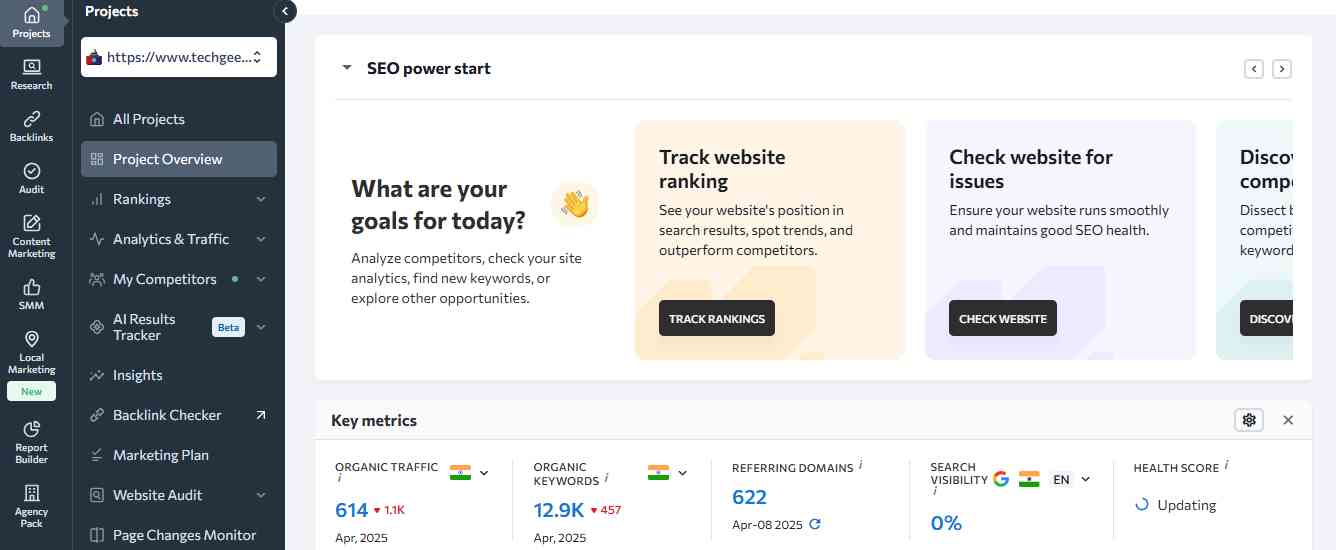Image resolution: width=1336 pixels, height=550 pixels.
Task: Click the search visibility value 0%
Action: tap(946, 523)
